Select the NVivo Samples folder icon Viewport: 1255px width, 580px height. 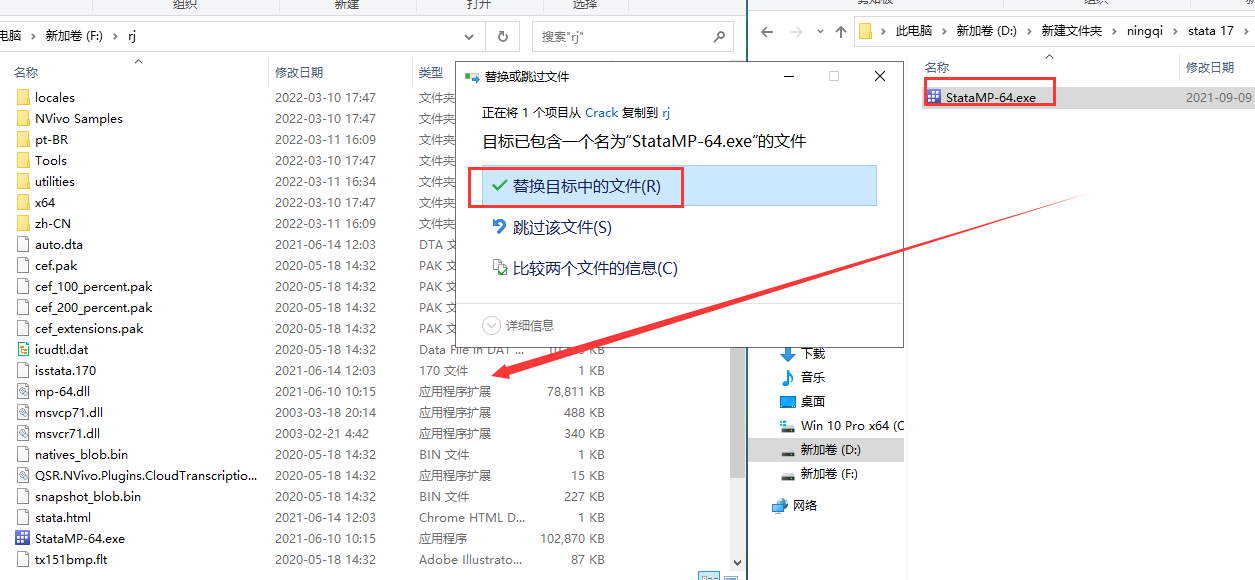24,118
